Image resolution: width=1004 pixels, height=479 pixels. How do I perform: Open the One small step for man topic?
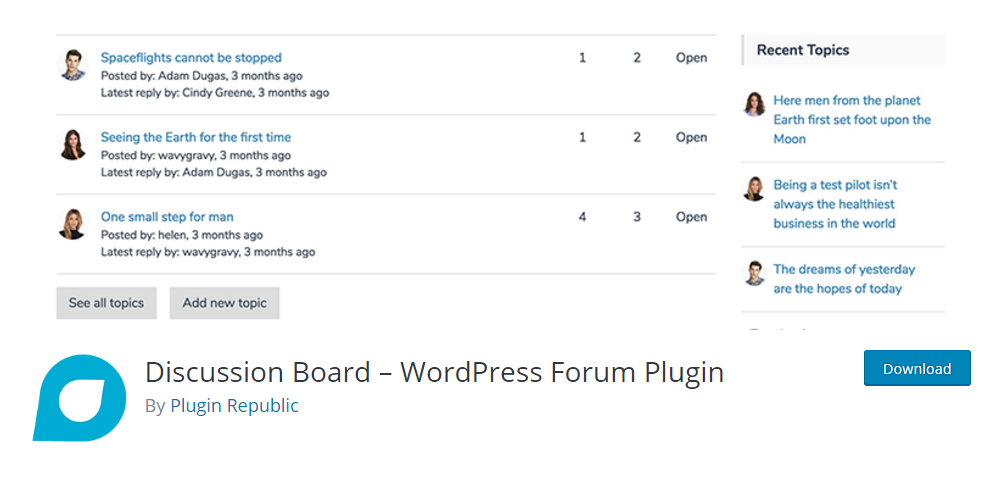click(x=167, y=216)
